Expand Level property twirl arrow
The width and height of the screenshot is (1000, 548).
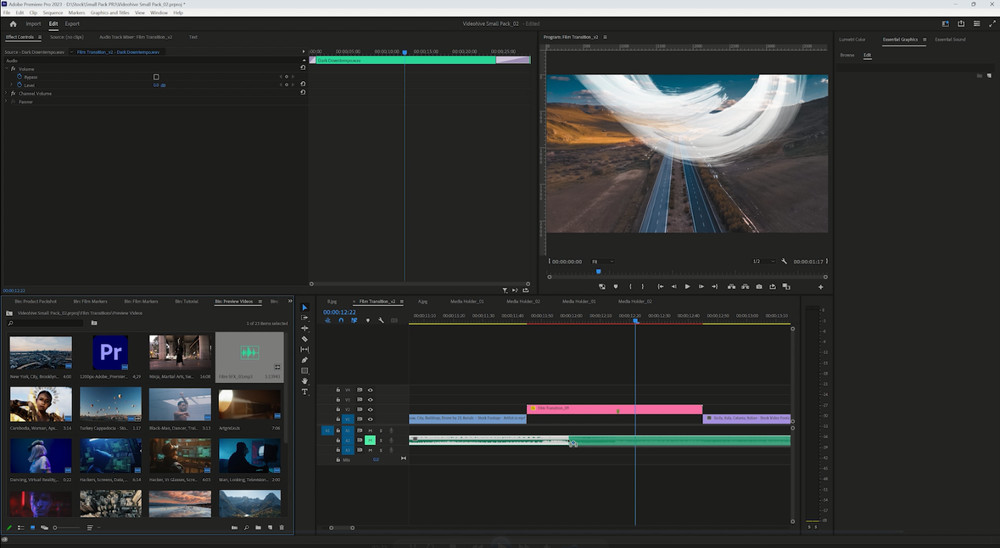pyautogui.click(x=11, y=84)
